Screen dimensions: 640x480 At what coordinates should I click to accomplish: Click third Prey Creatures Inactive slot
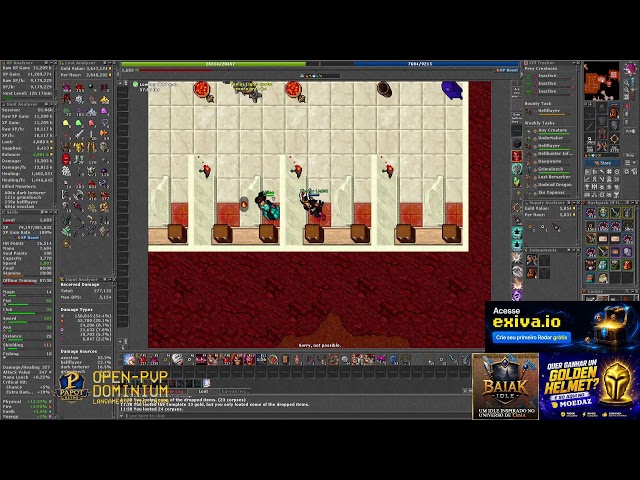pyautogui.click(x=549, y=91)
